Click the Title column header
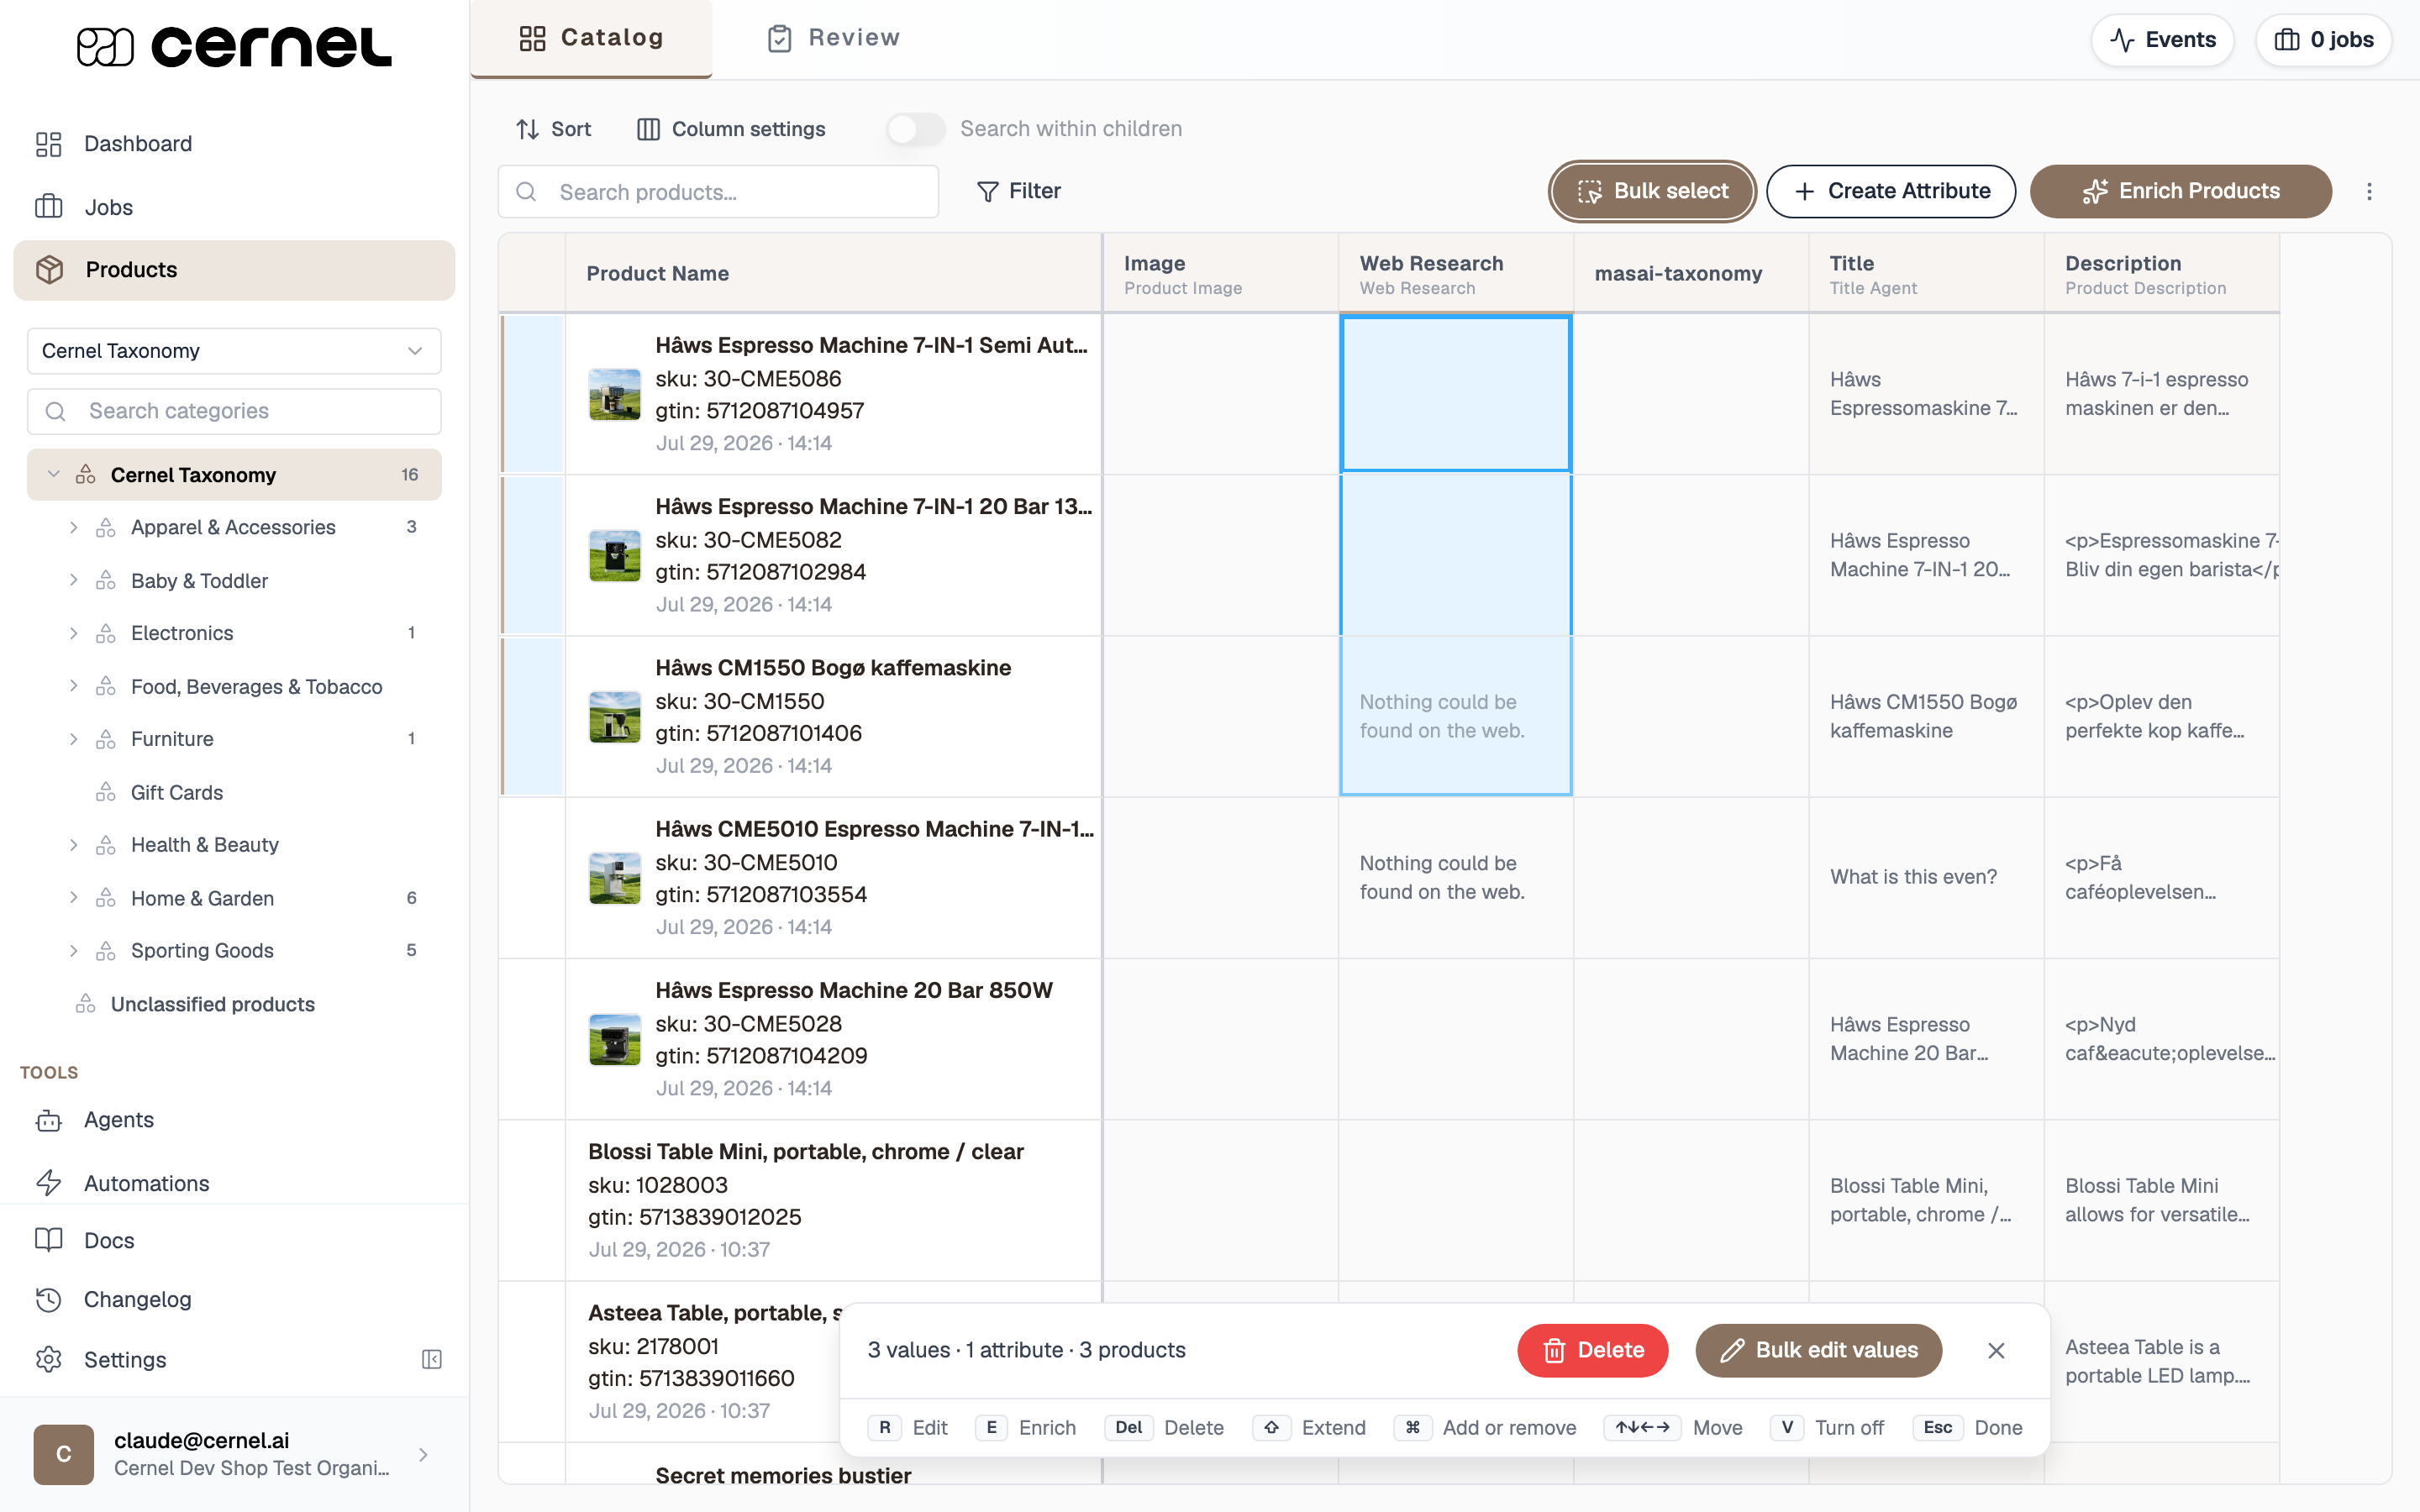This screenshot has width=2420, height=1512. (1926, 274)
